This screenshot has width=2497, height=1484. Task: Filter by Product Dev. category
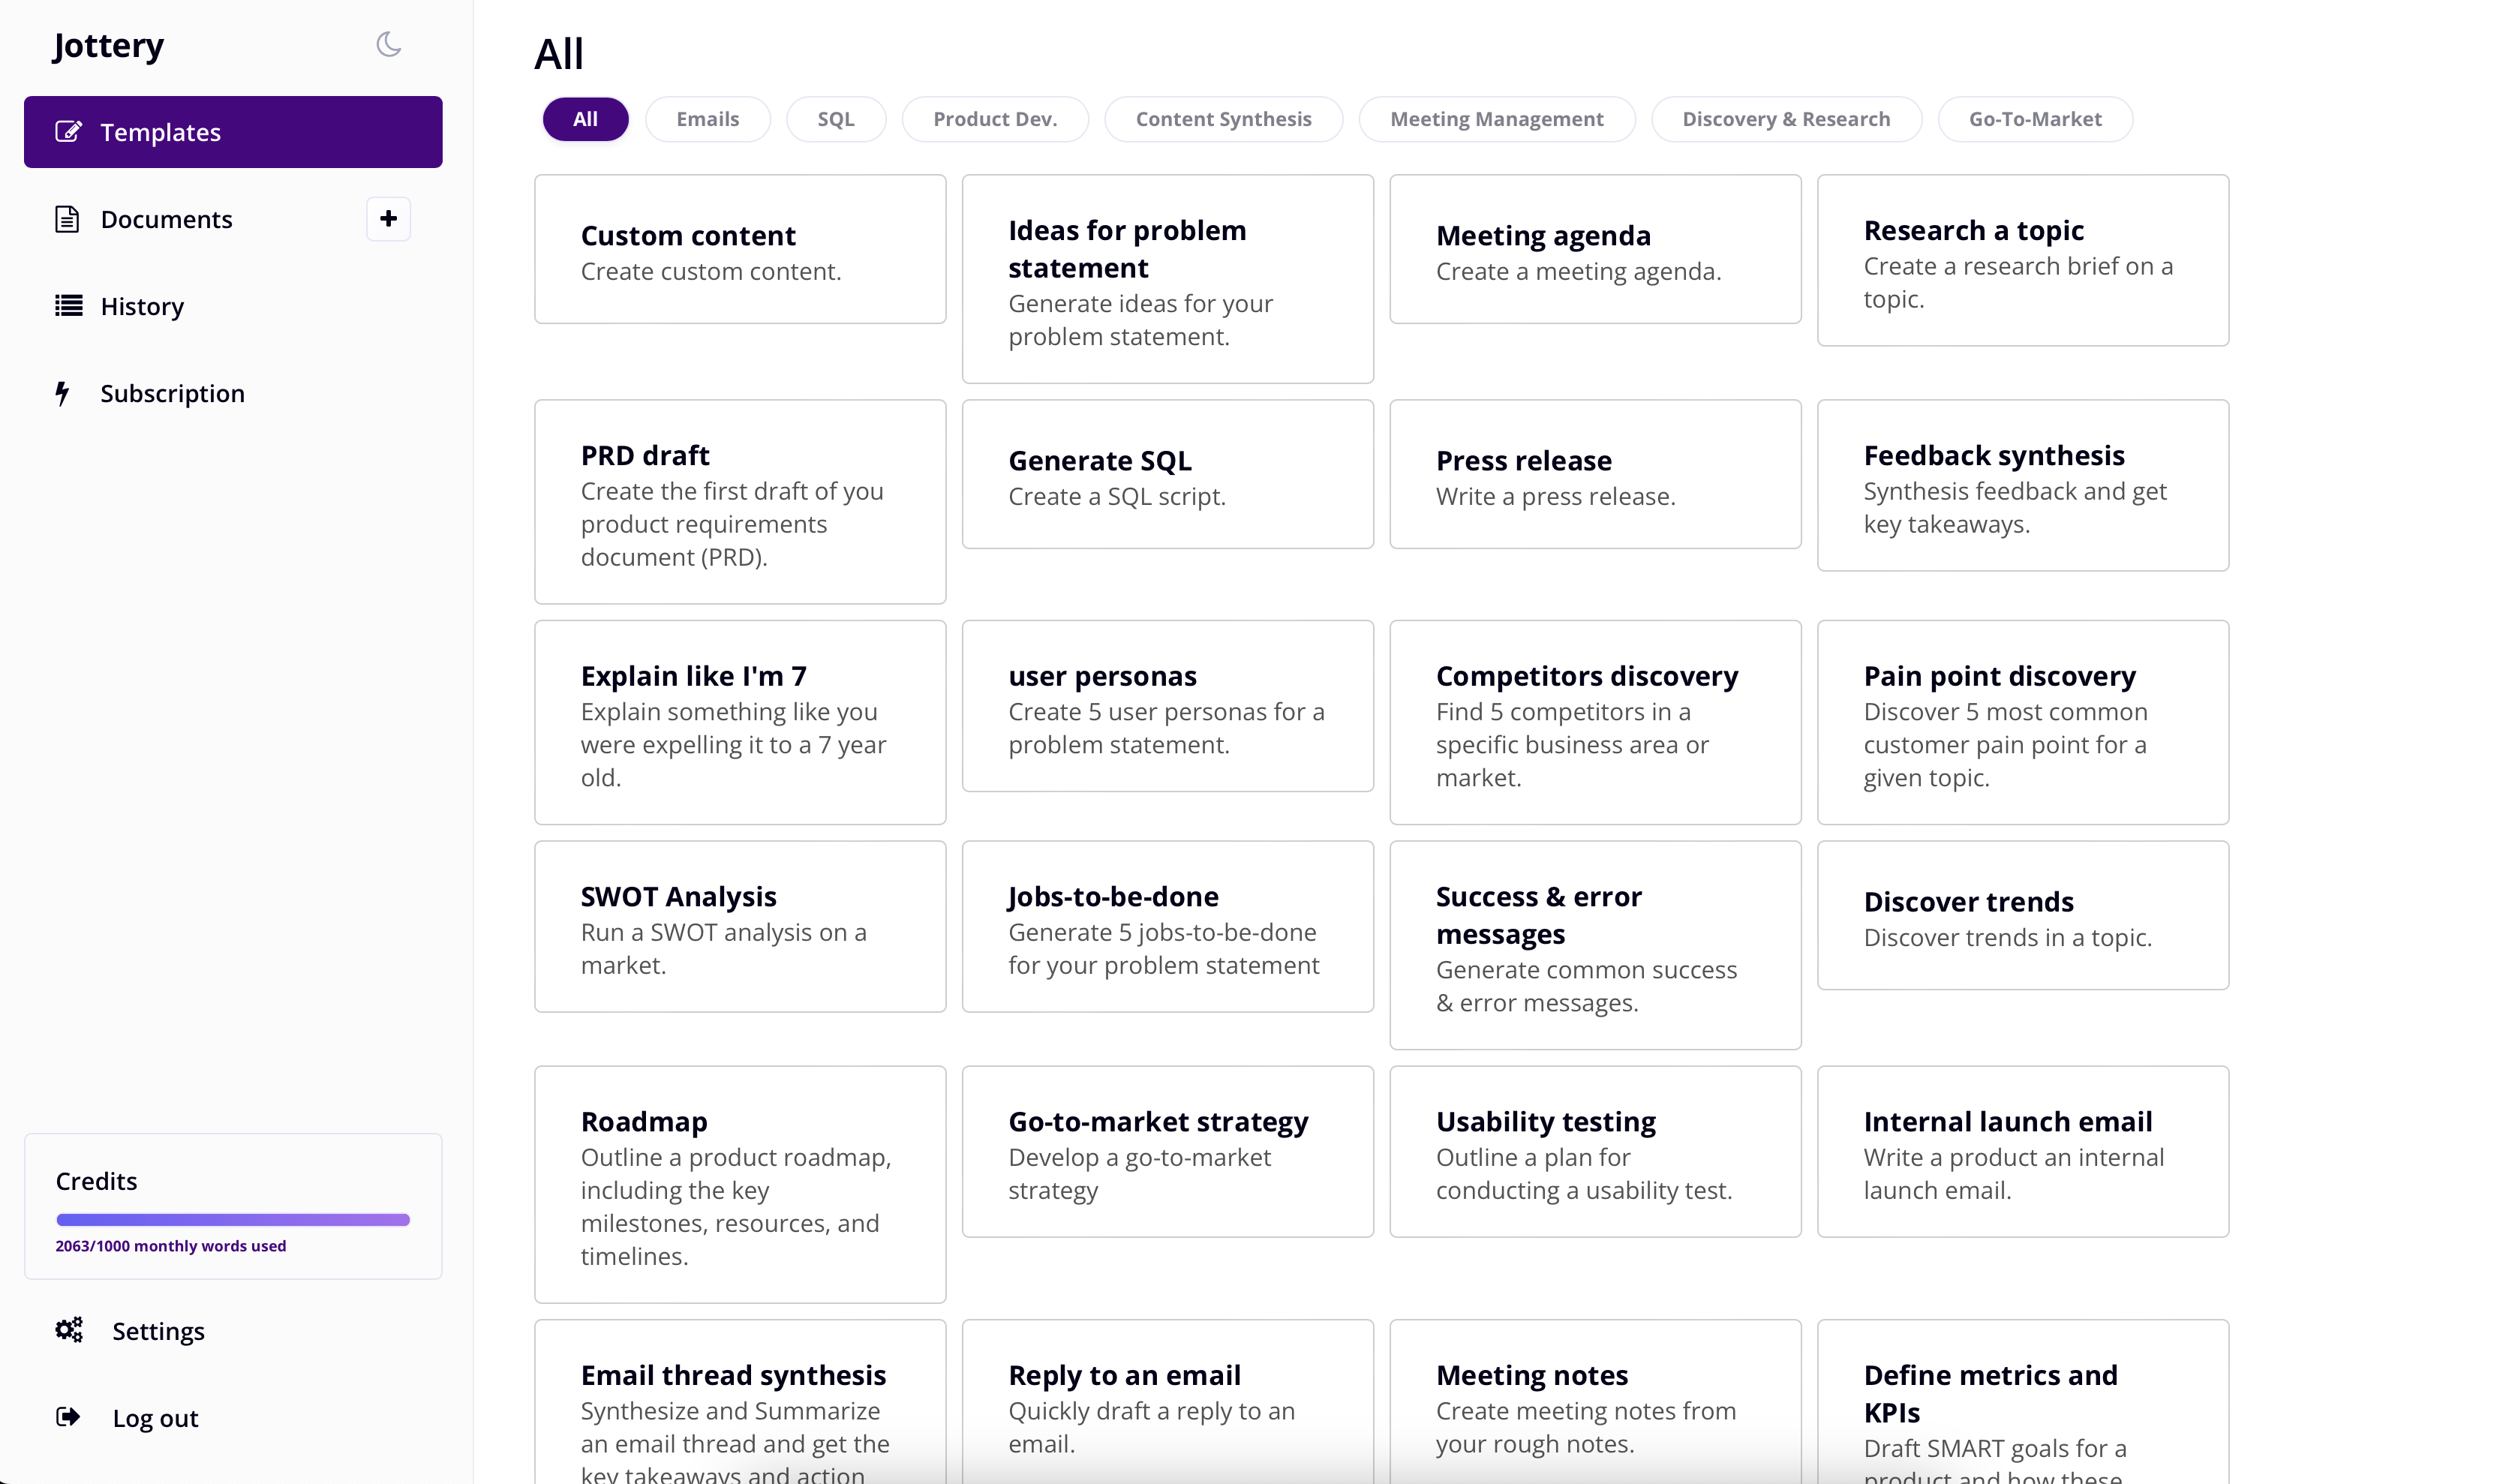pos(994,119)
